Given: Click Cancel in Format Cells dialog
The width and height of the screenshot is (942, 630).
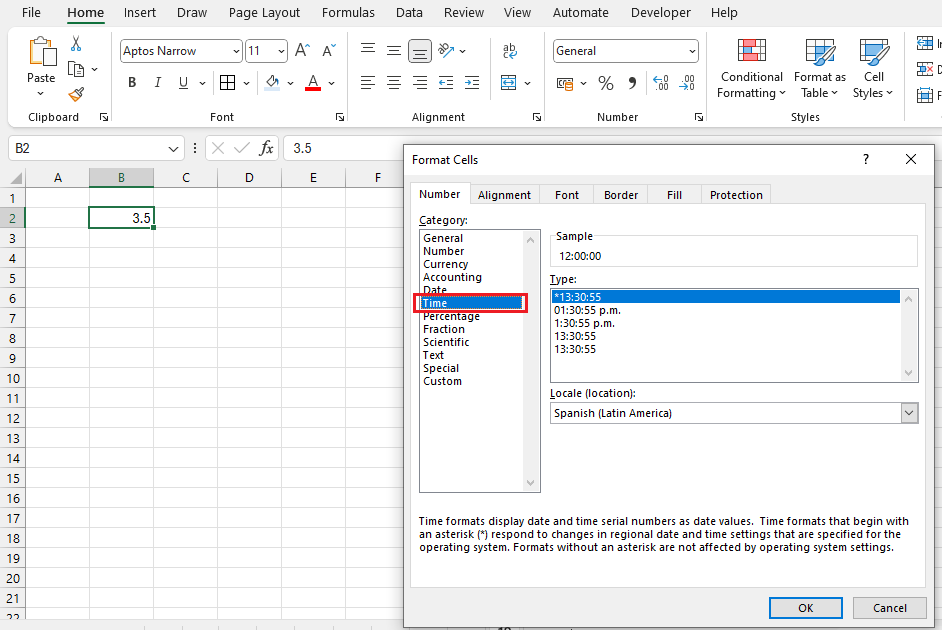Looking at the screenshot, I should [889, 608].
